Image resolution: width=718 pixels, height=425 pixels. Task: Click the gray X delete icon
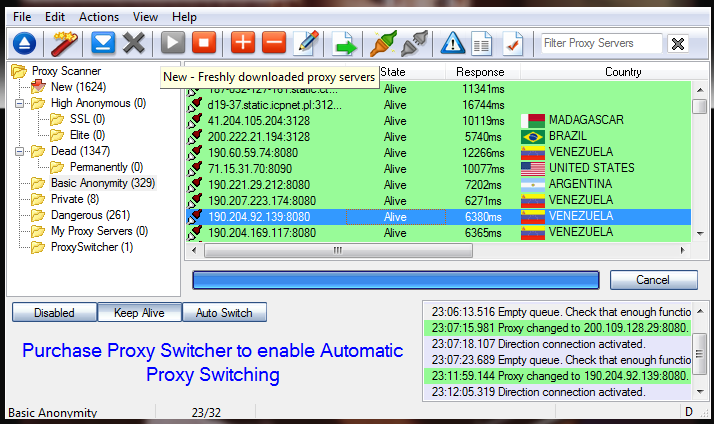tap(134, 44)
